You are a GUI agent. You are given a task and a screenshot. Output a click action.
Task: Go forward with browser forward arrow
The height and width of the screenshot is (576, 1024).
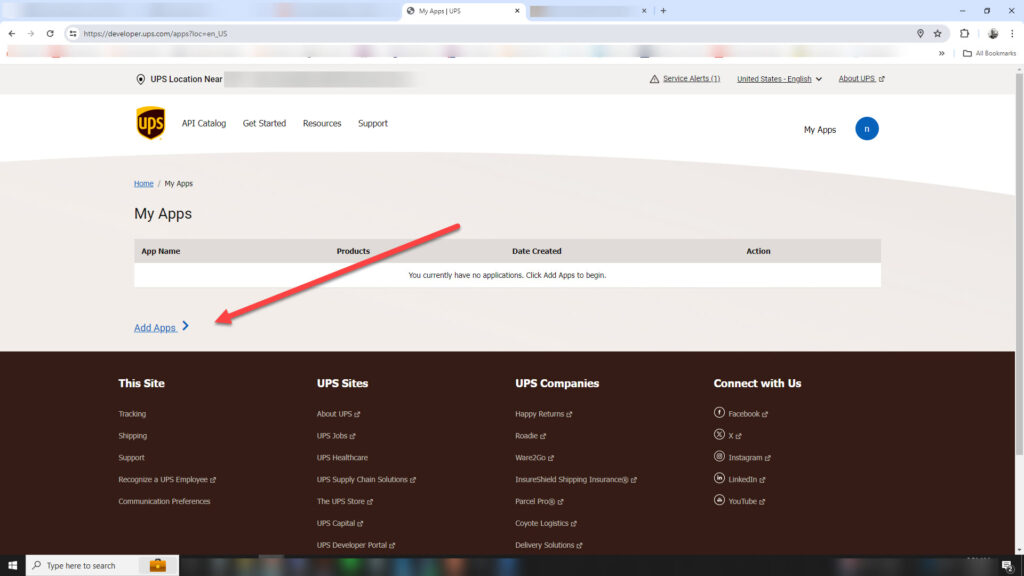click(31, 33)
